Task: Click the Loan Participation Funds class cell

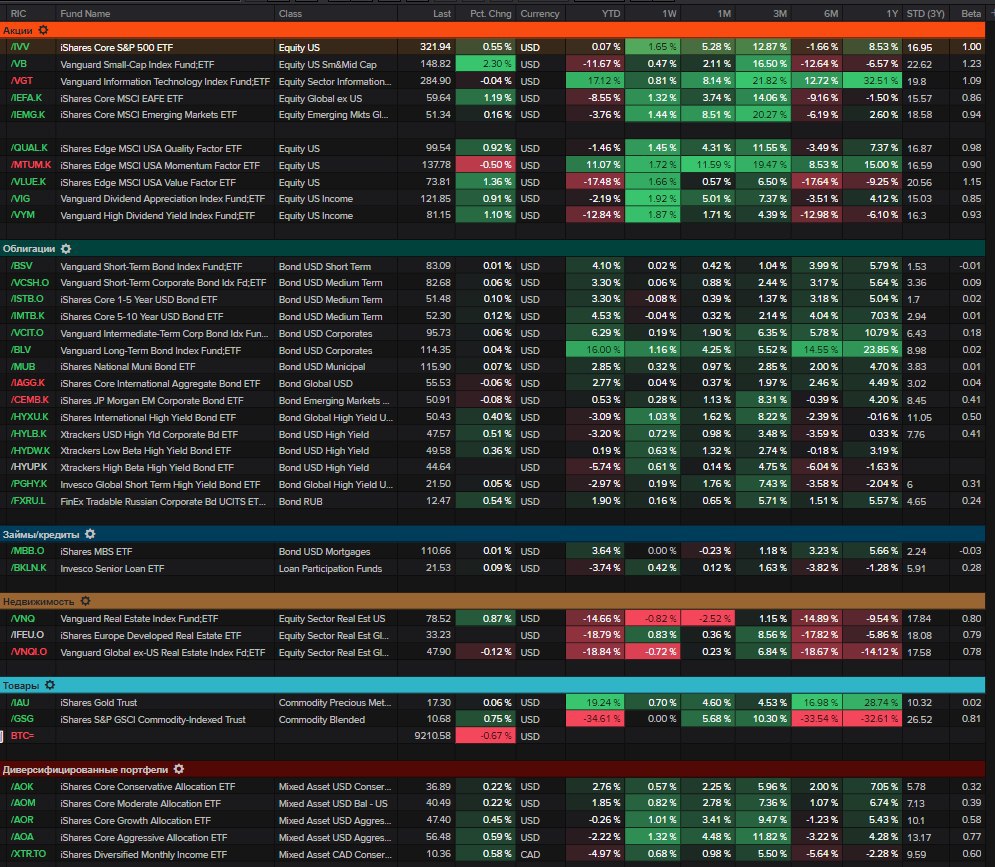Action: [x=330, y=569]
